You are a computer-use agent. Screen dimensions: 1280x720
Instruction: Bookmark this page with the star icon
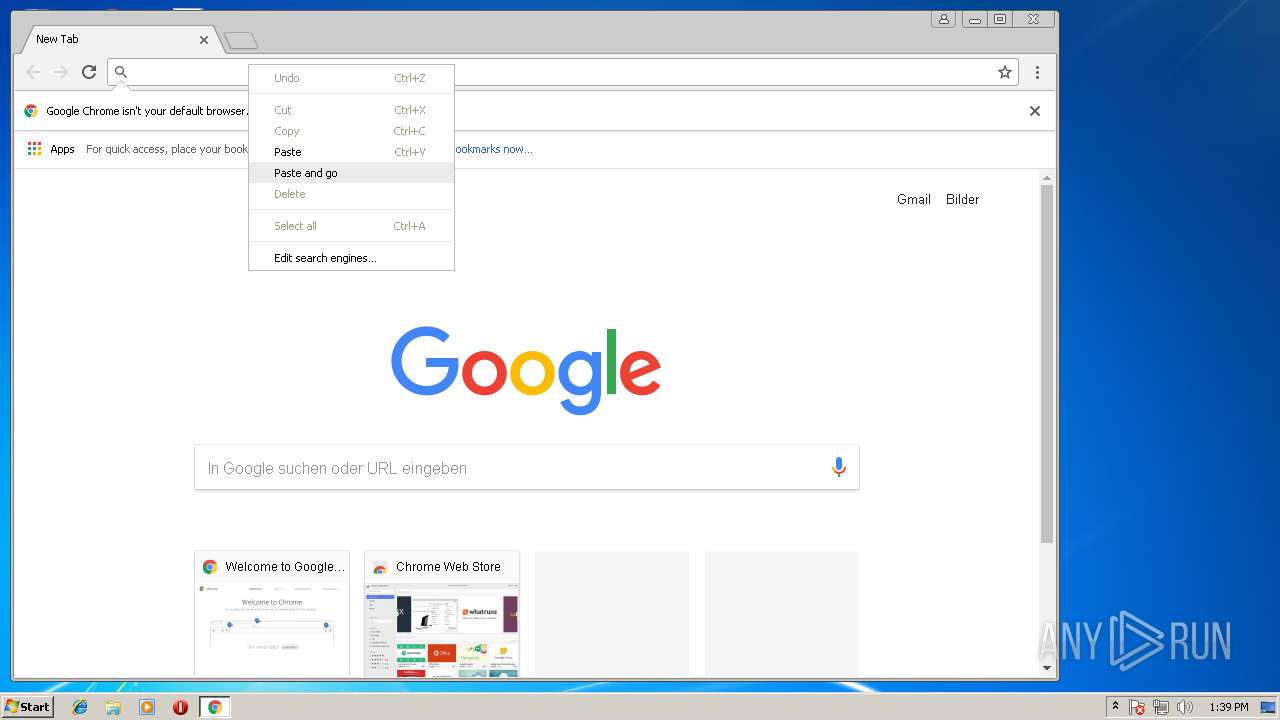(x=1005, y=72)
